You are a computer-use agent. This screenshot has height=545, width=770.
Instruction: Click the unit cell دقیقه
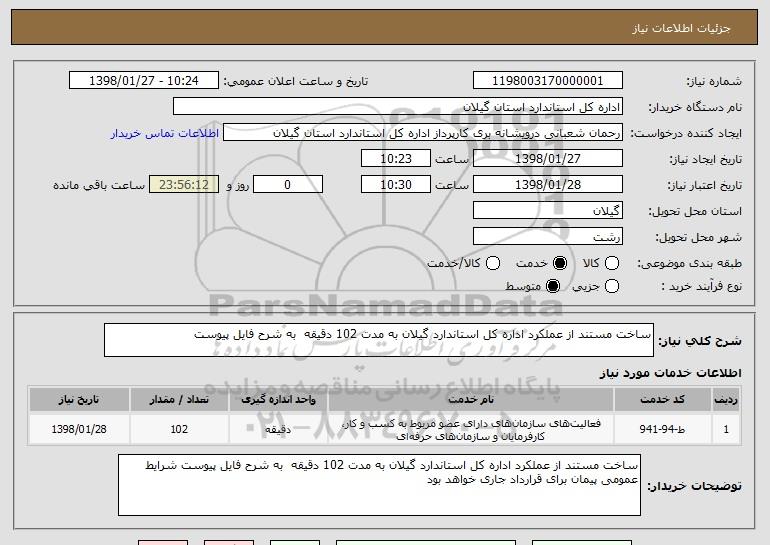(x=278, y=429)
